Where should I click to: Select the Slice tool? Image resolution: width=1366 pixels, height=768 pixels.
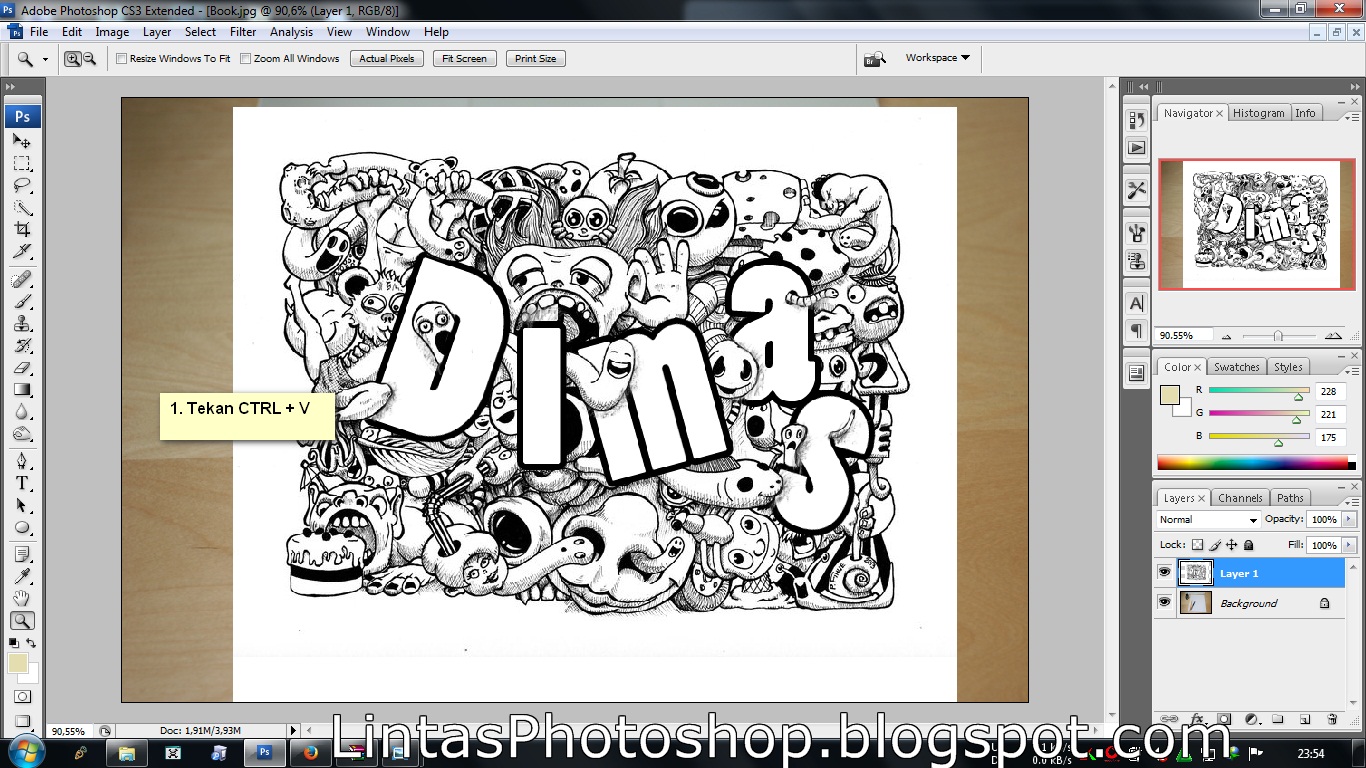tap(22, 251)
